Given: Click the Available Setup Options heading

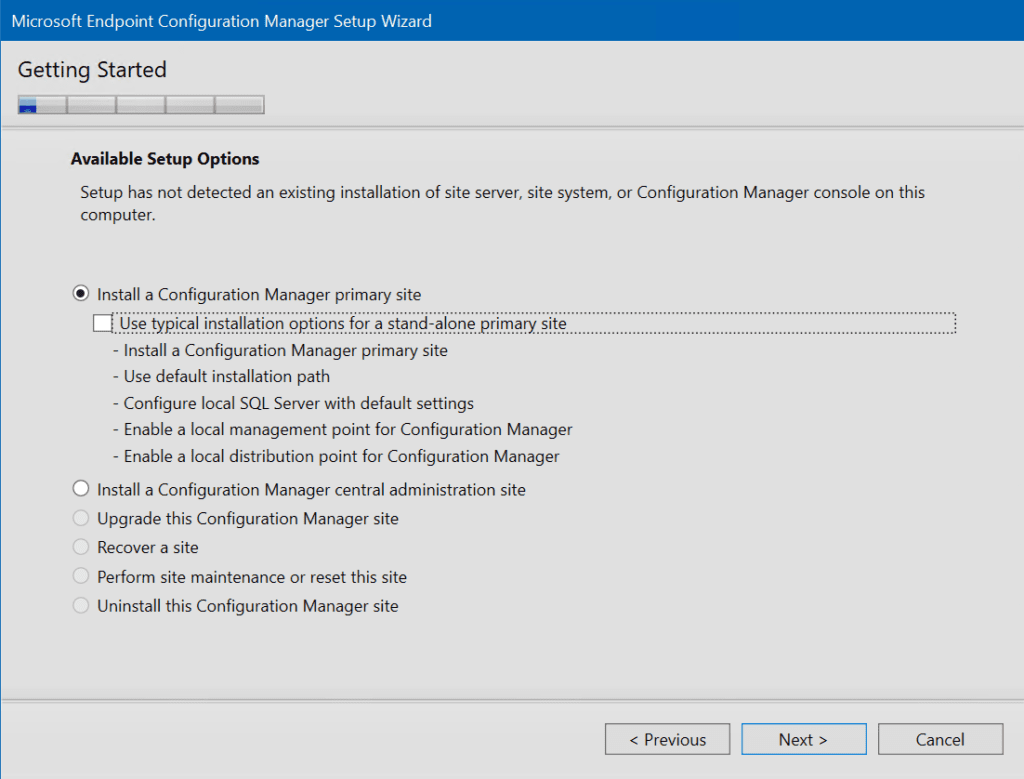Looking at the screenshot, I should point(165,159).
